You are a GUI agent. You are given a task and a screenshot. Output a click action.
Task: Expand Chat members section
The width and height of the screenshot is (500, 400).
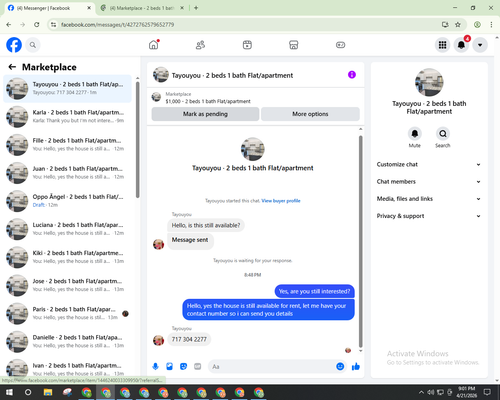click(429, 182)
